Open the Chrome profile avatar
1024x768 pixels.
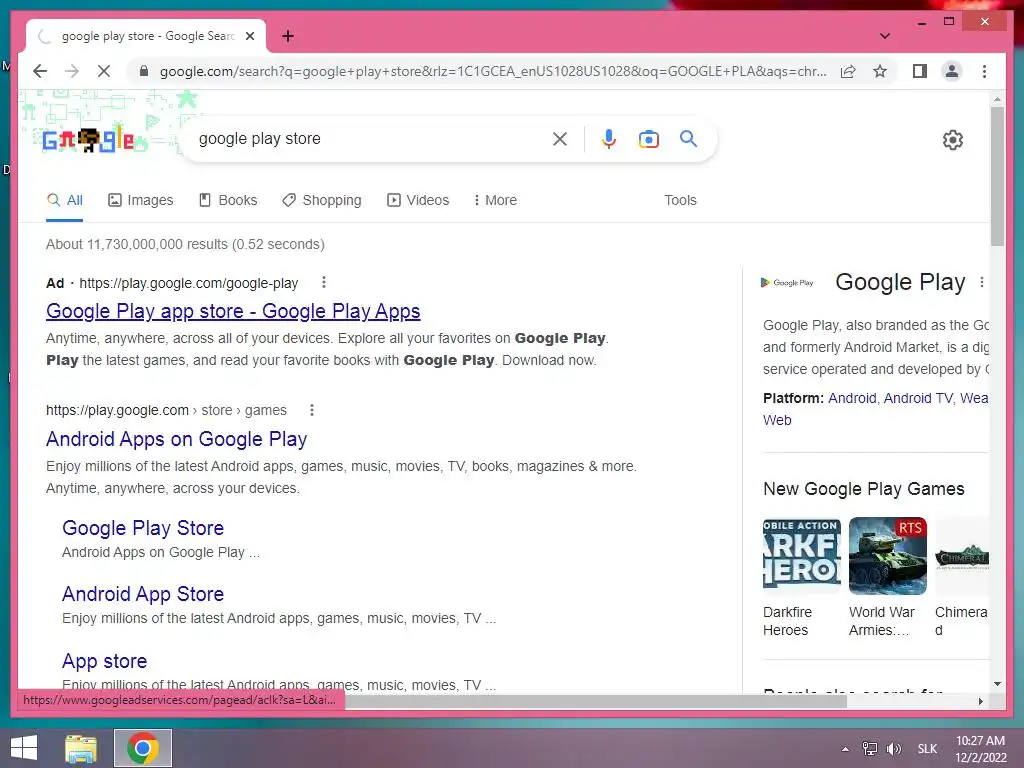[x=952, y=71]
